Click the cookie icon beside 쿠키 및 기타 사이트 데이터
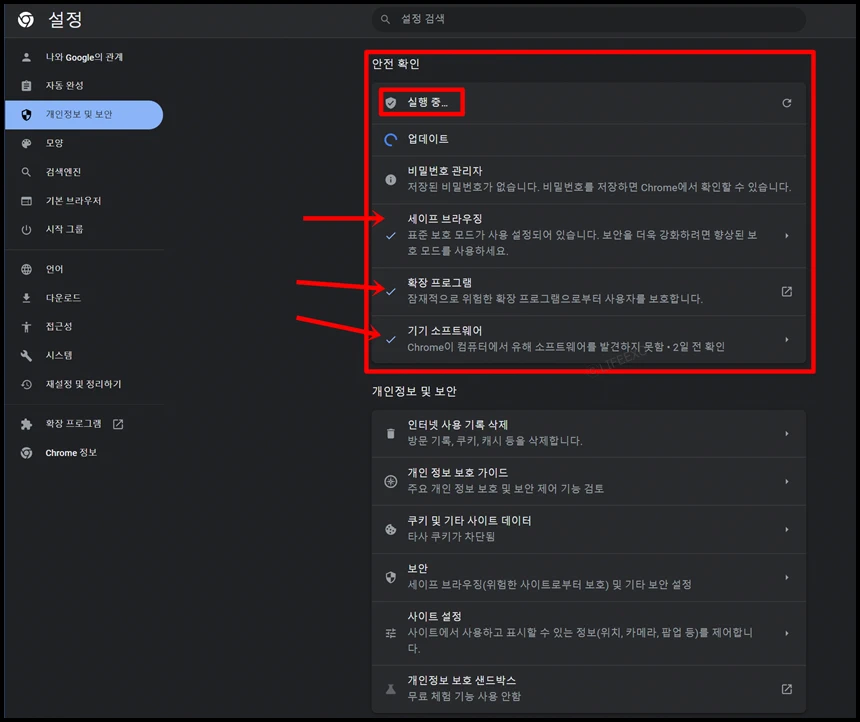860x722 pixels. coord(391,529)
